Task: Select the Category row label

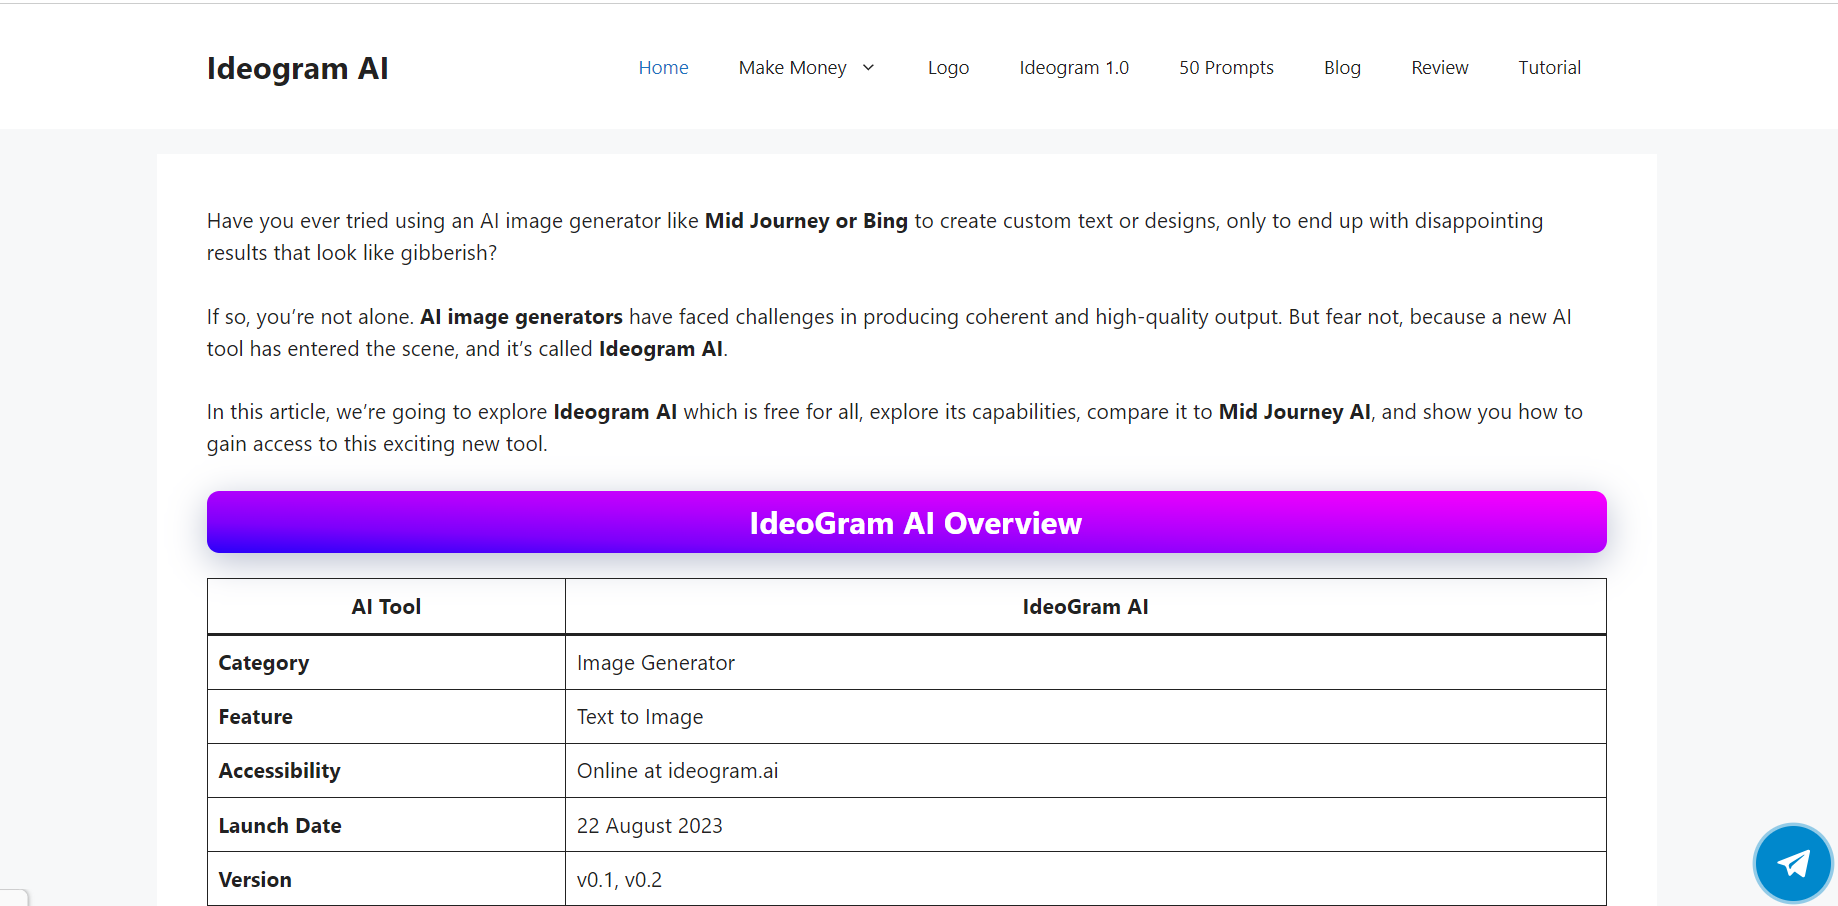Action: (x=264, y=662)
